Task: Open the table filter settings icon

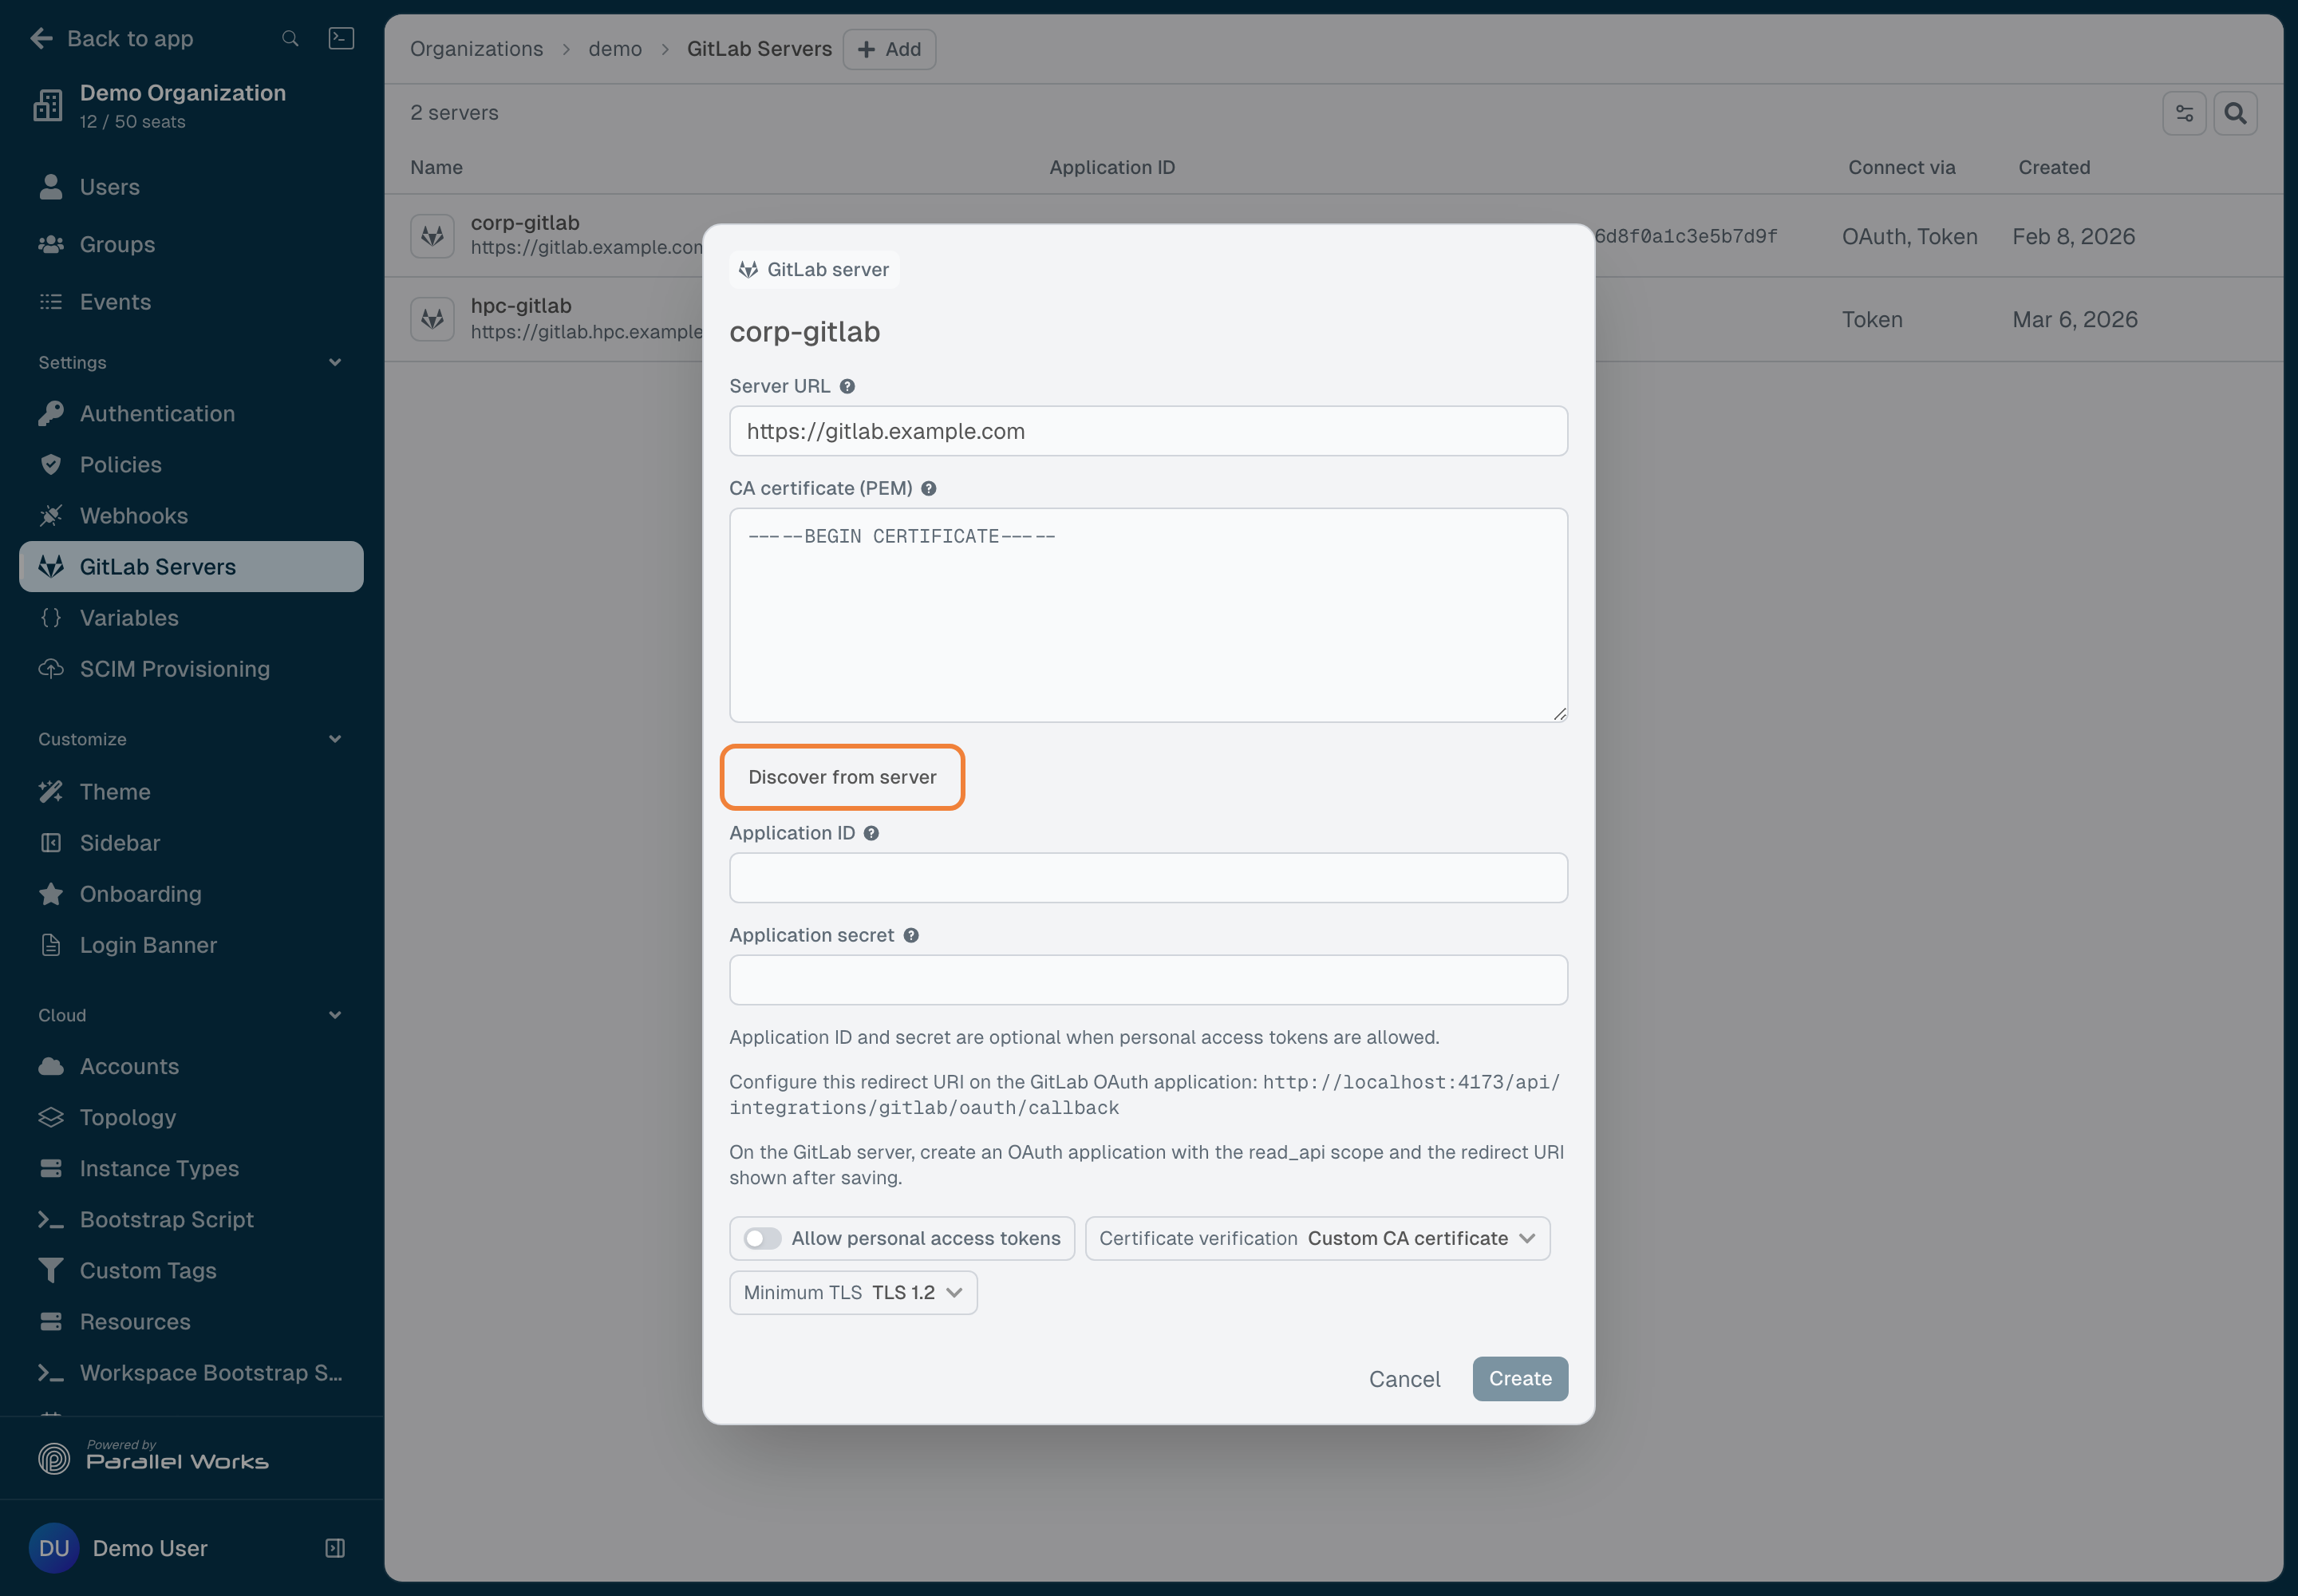Action: (2184, 113)
